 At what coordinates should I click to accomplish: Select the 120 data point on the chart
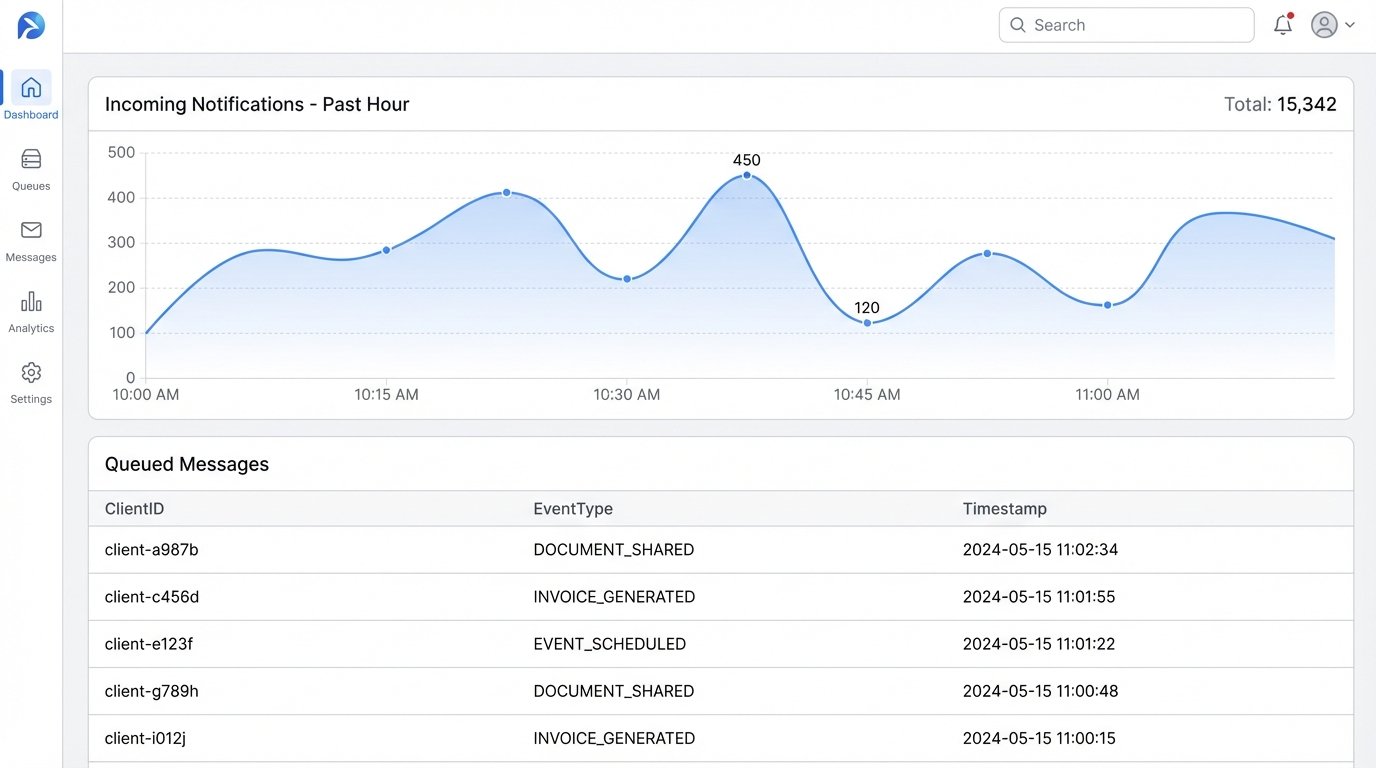pyautogui.click(x=866, y=323)
